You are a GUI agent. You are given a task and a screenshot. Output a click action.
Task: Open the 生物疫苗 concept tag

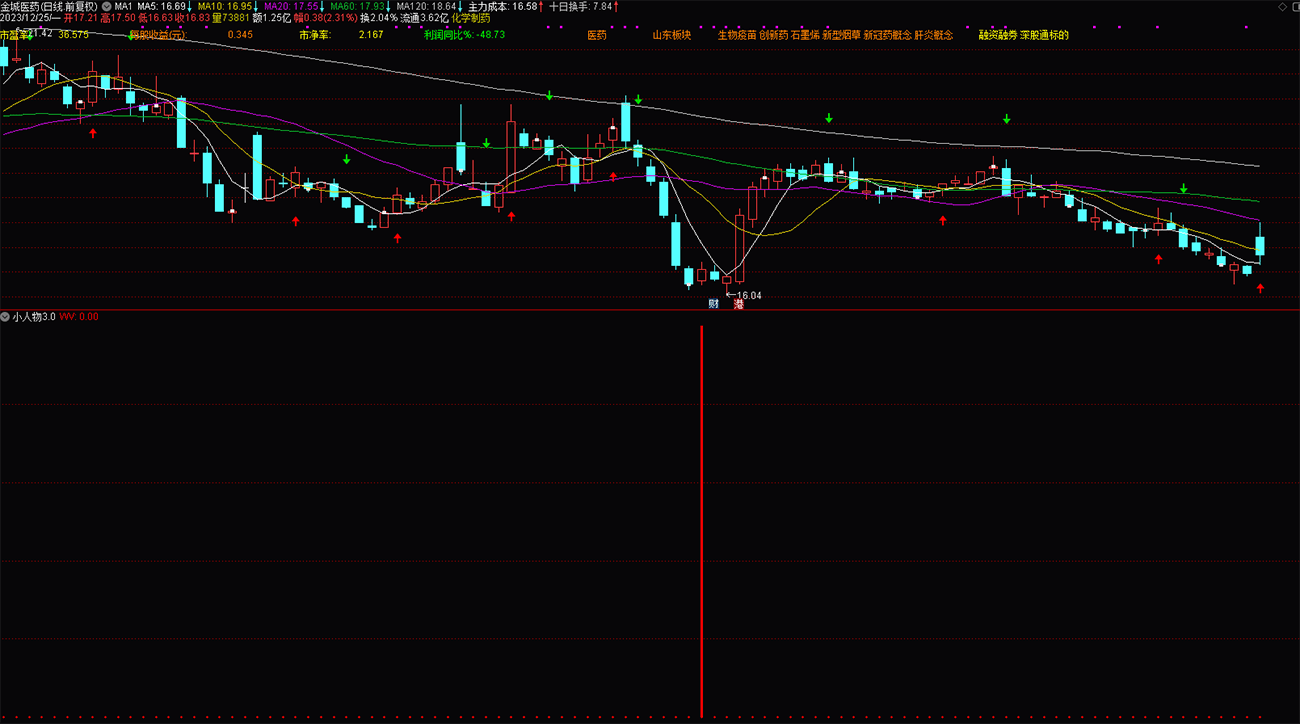pos(737,35)
